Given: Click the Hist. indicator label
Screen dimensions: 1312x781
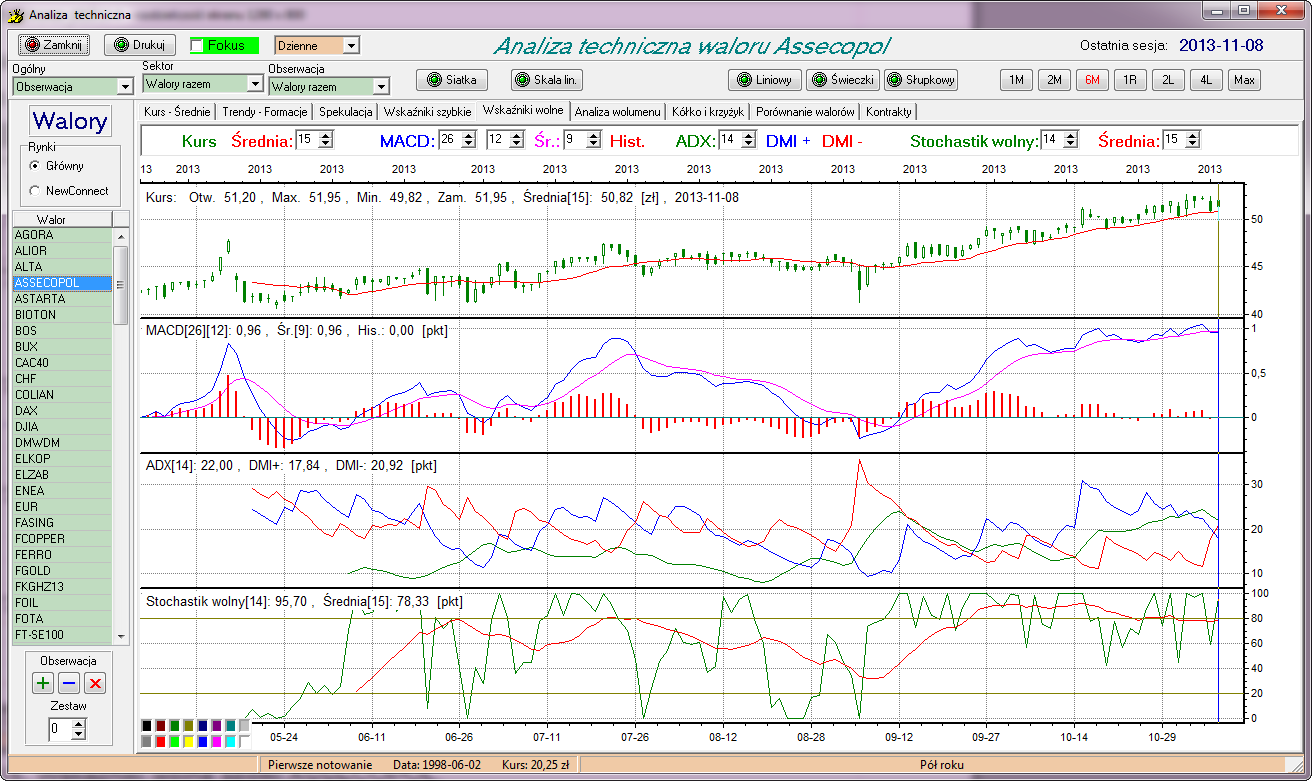Looking at the screenshot, I should (x=627, y=141).
